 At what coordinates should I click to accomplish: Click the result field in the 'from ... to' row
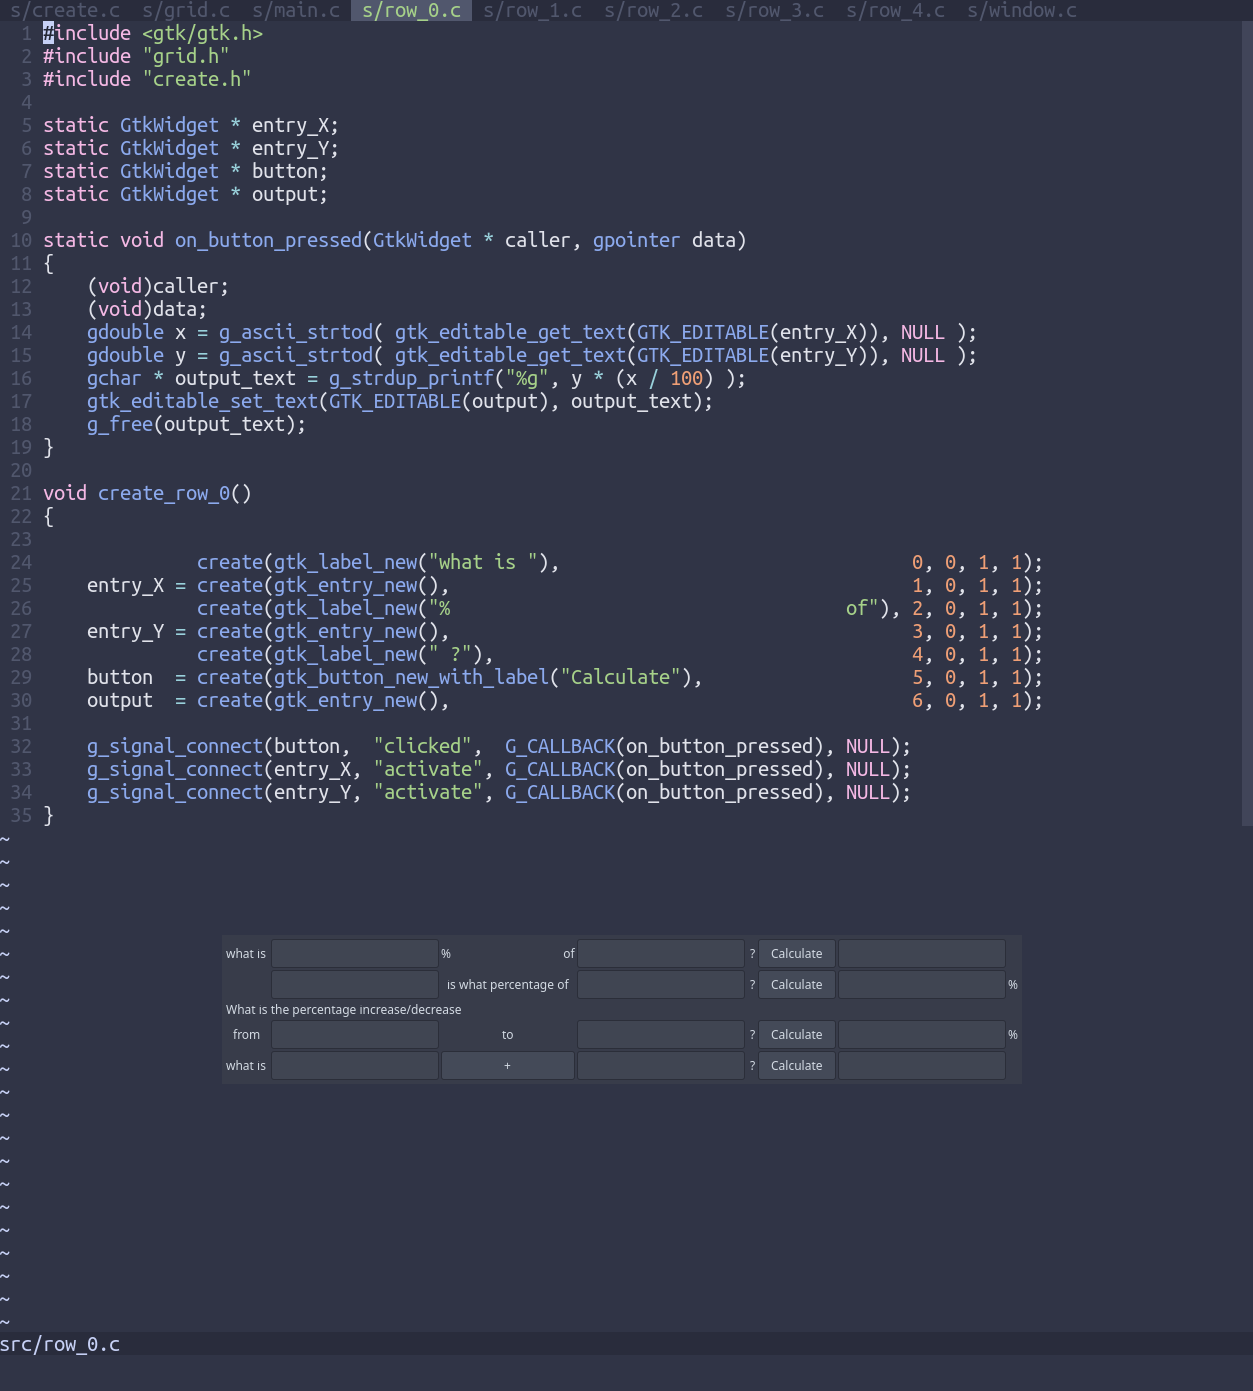922,1035
